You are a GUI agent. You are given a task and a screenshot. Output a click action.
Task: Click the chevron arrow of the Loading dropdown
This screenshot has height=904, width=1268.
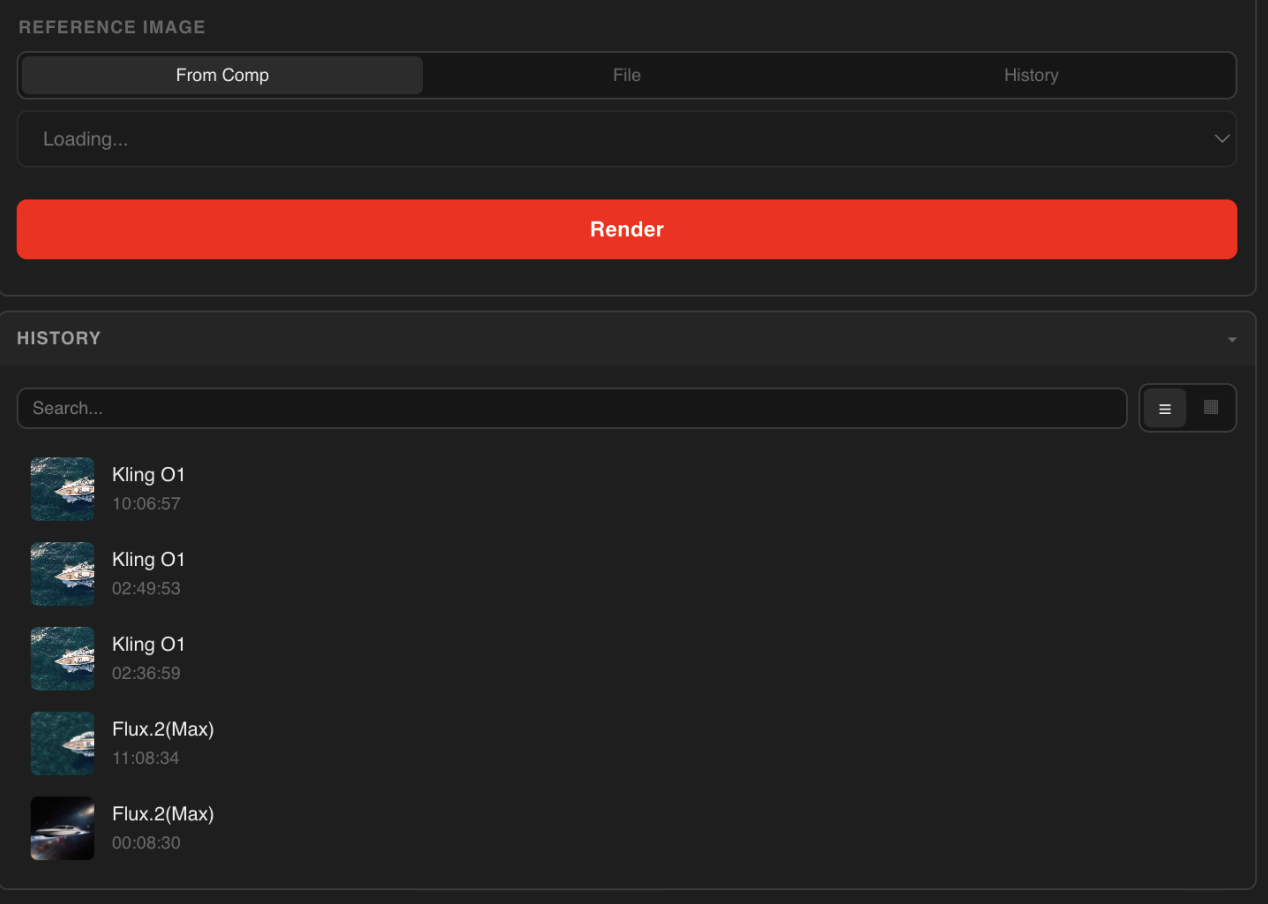pos(1221,139)
